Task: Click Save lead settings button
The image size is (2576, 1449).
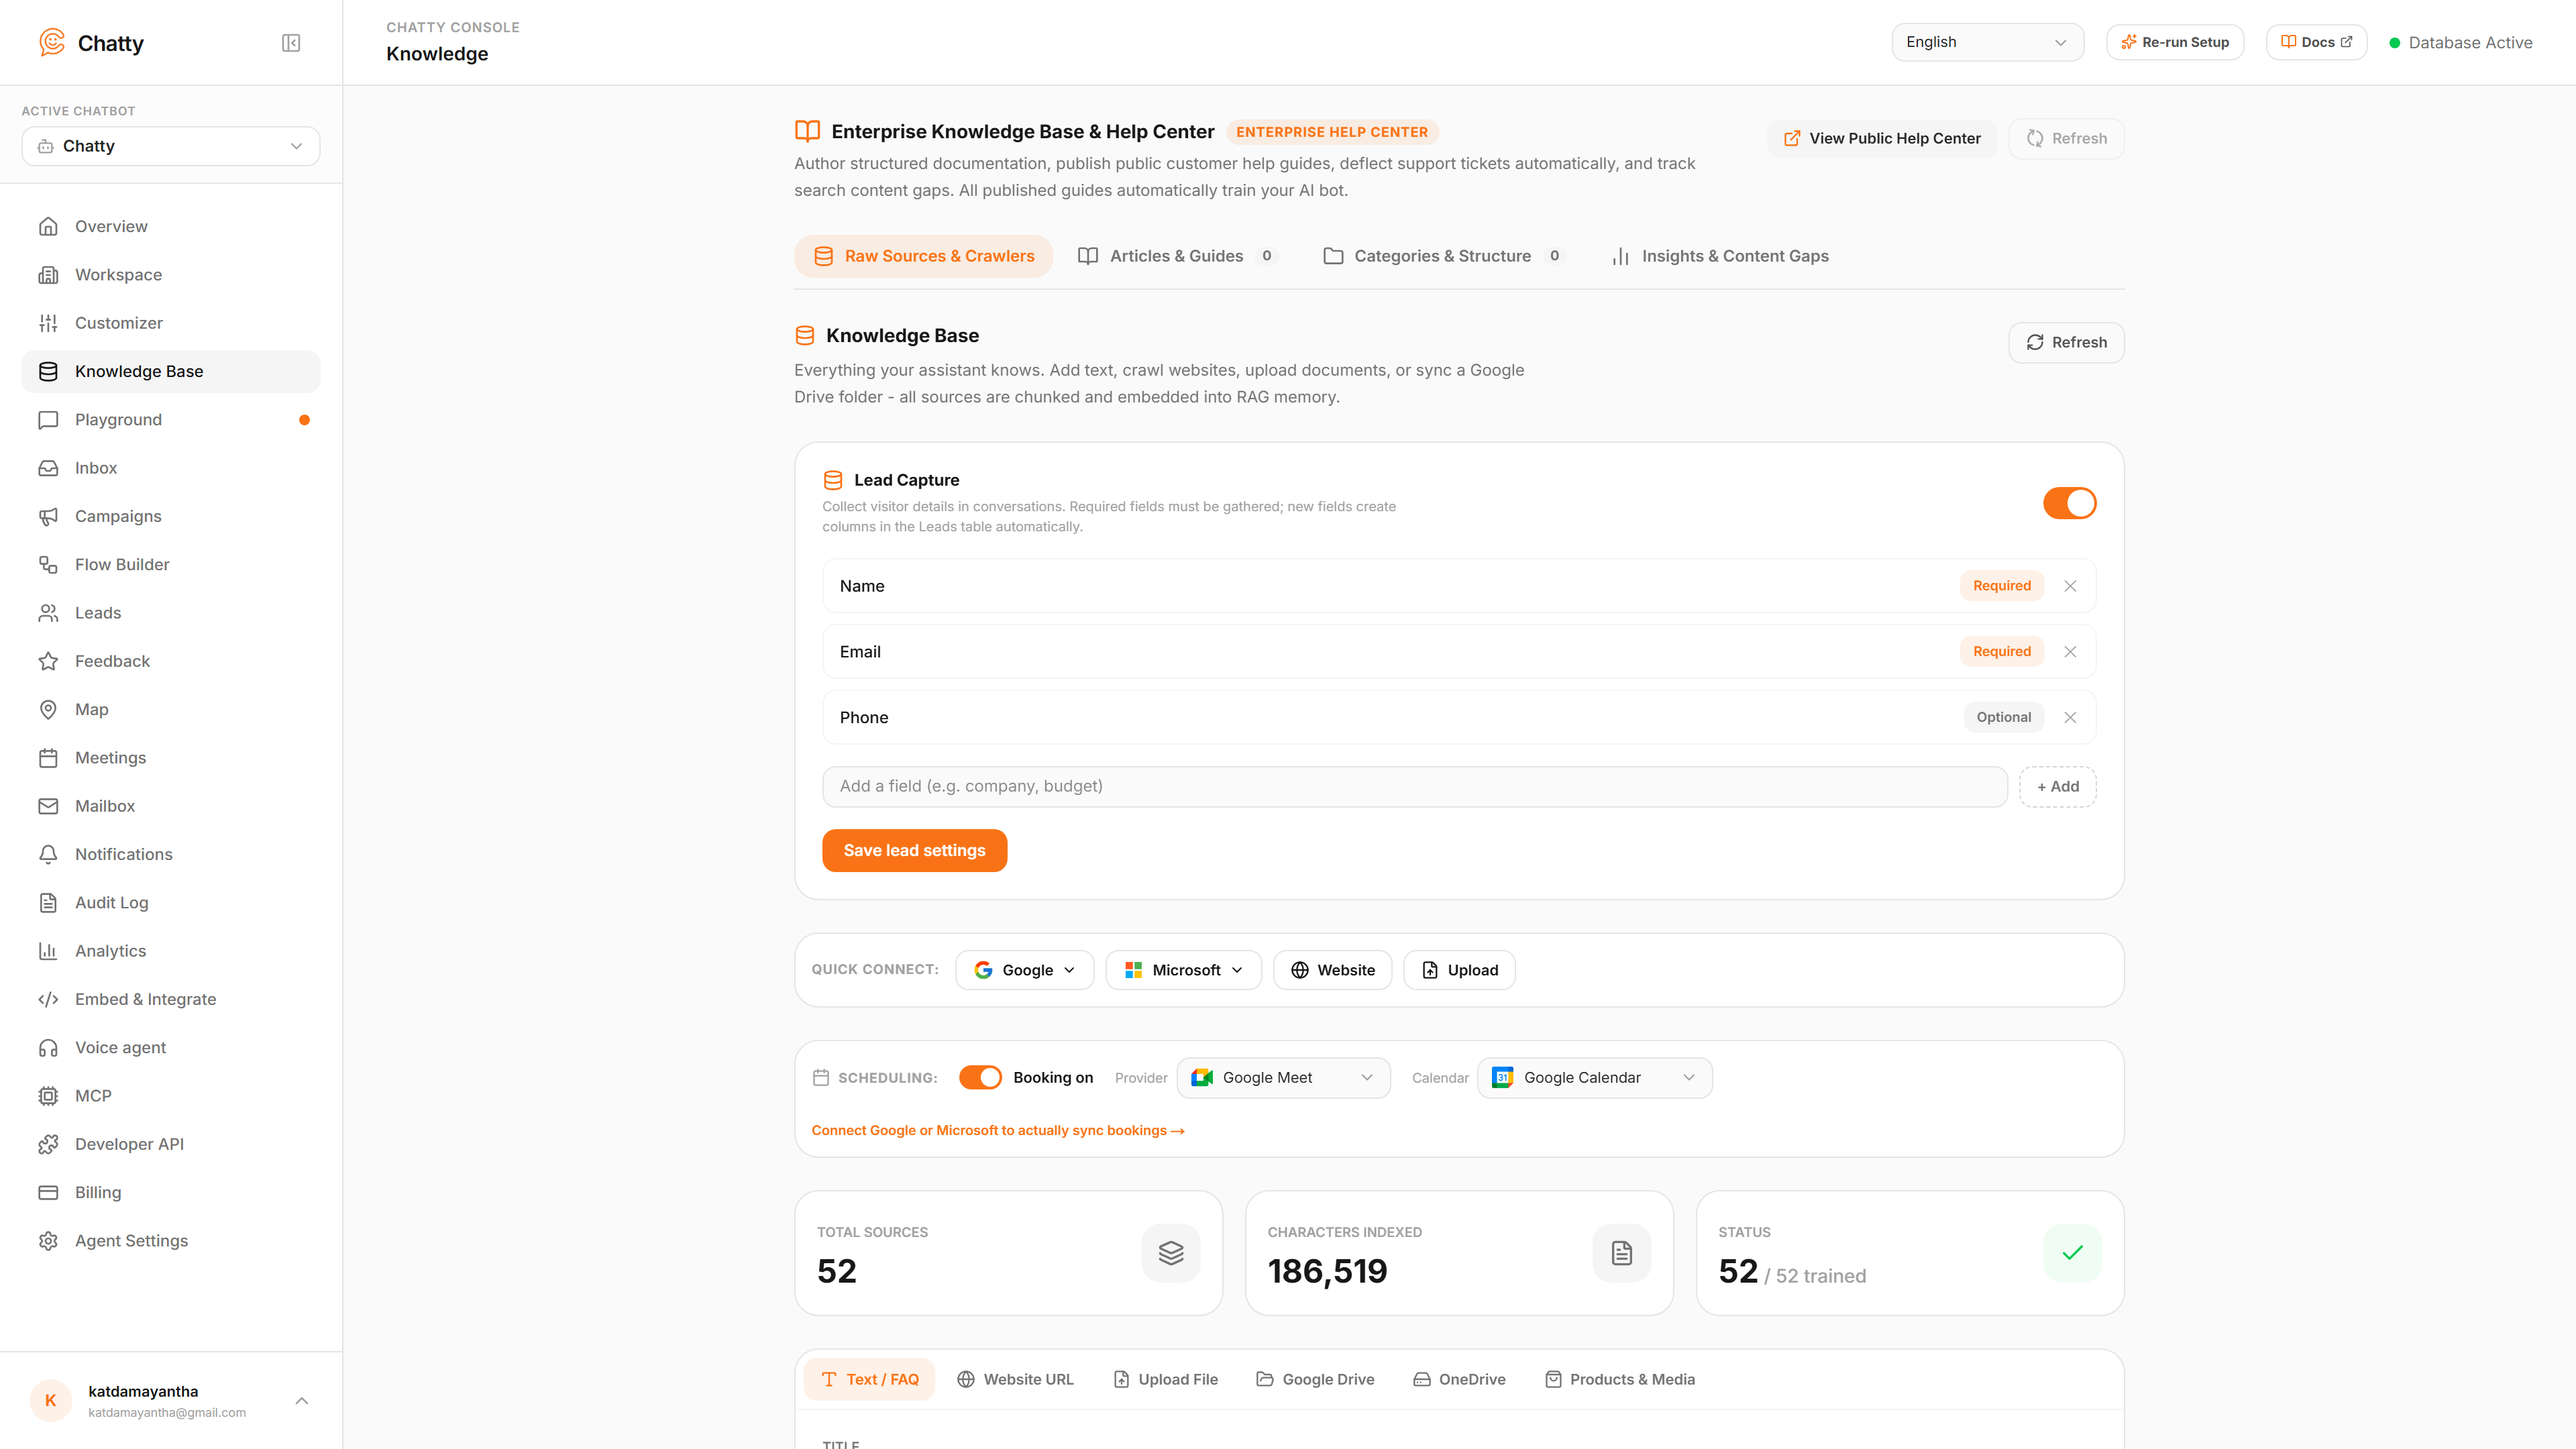Action: pos(914,851)
